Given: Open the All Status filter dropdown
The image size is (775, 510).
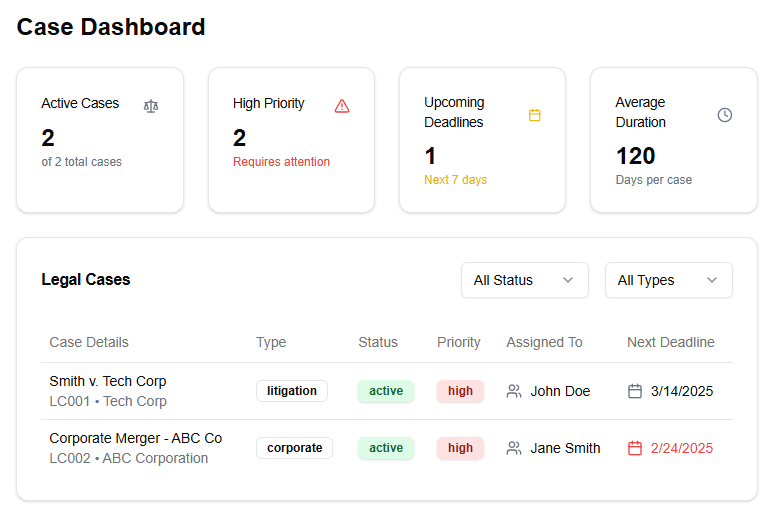Looking at the screenshot, I should pyautogui.click(x=524, y=280).
